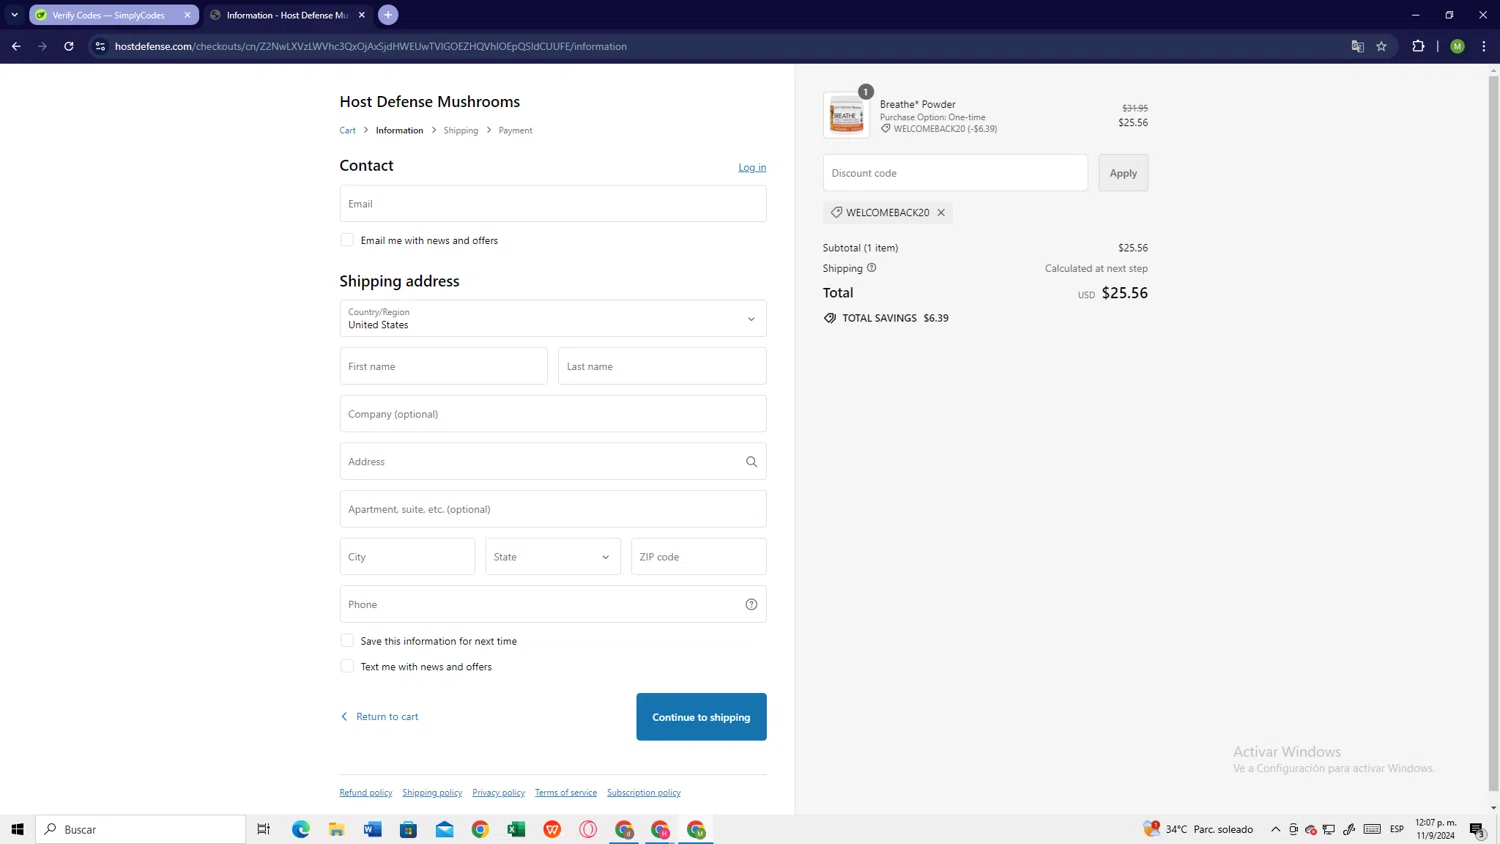Viewport: 1500px width, 844px height.
Task: Click the Shipping breadcrumb step
Action: coord(461,131)
